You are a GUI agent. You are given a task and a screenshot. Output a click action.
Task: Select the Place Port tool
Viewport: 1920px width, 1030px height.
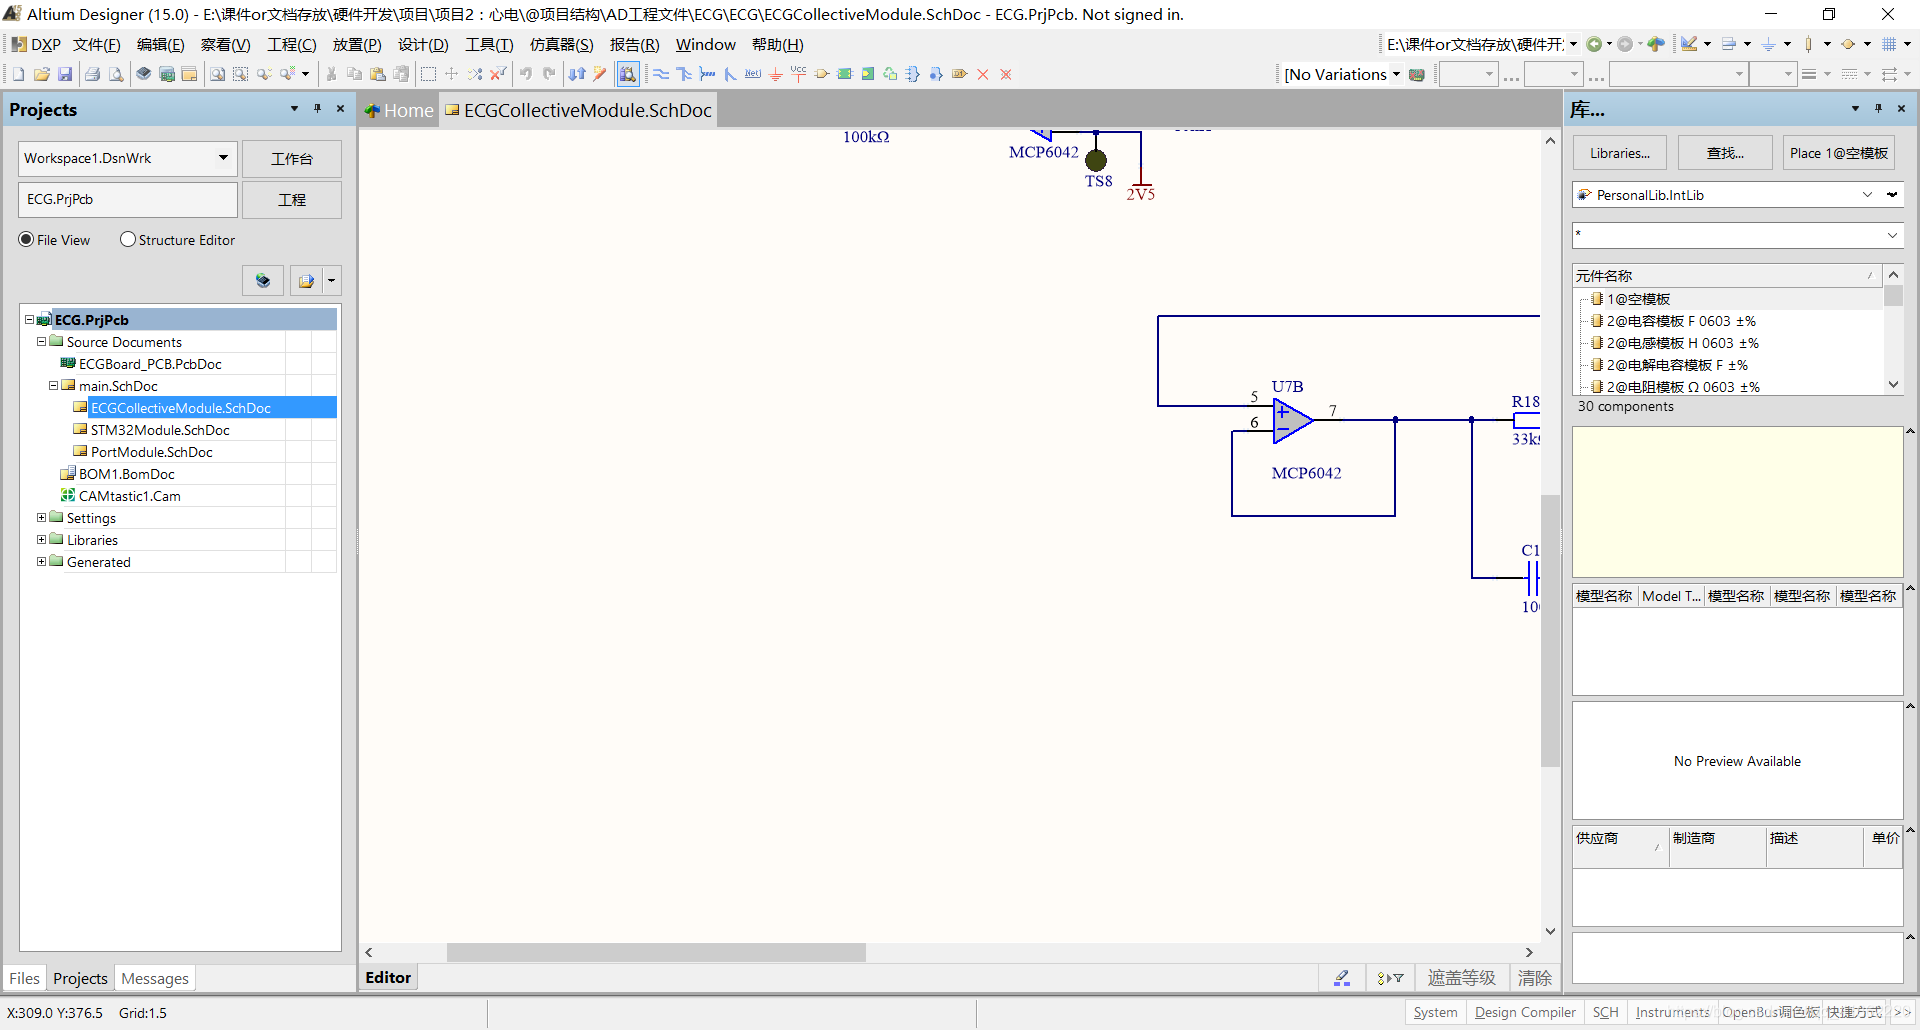959,74
